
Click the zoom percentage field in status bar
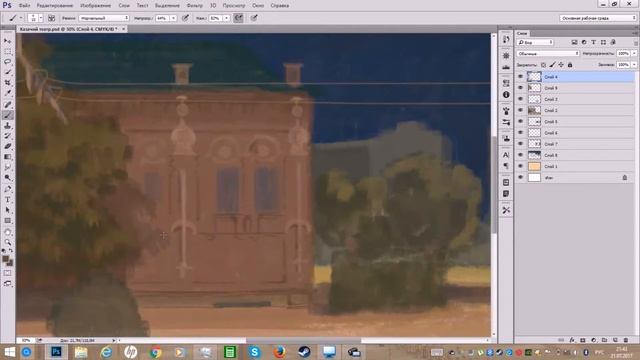[26, 340]
